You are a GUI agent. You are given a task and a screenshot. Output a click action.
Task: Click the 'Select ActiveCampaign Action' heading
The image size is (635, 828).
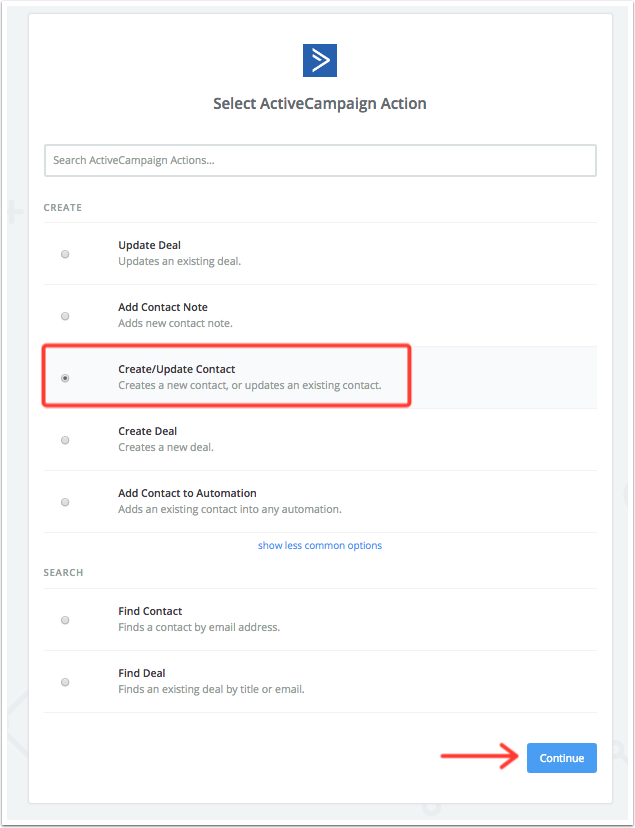pyautogui.click(x=320, y=104)
